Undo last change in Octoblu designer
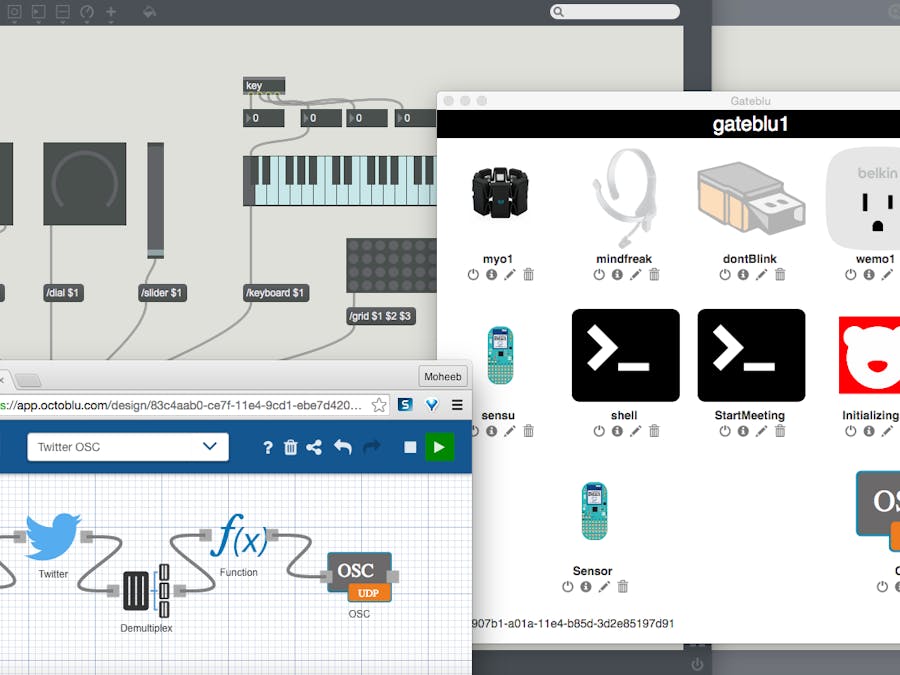The width and height of the screenshot is (900, 675). (x=343, y=447)
